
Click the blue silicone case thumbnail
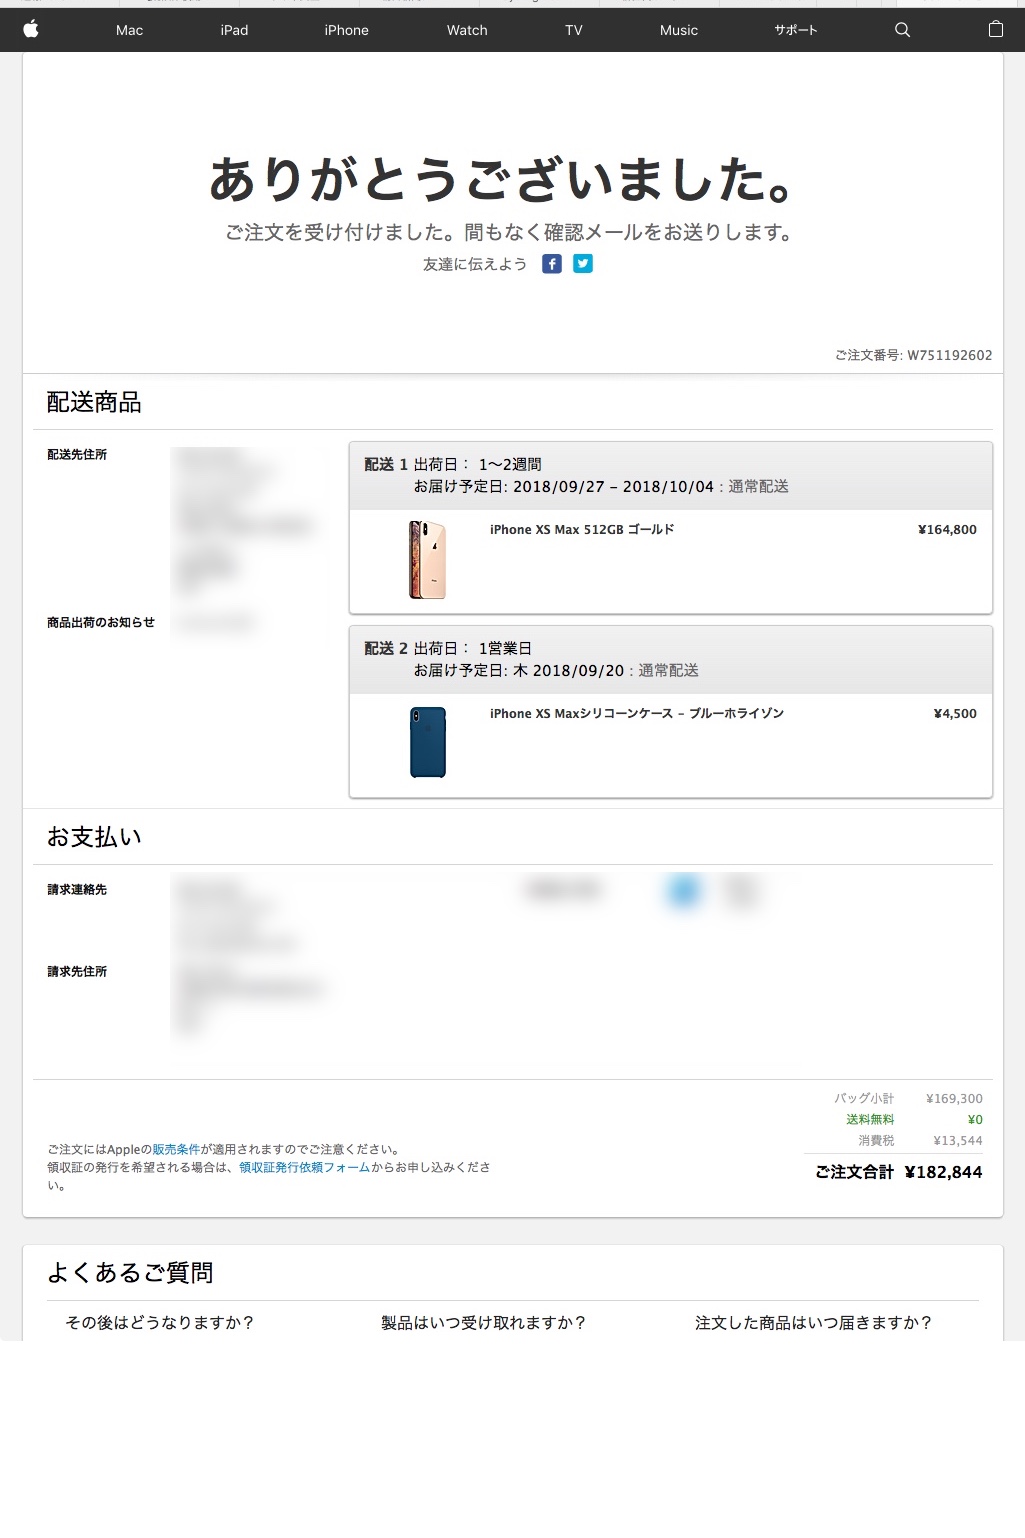(428, 742)
